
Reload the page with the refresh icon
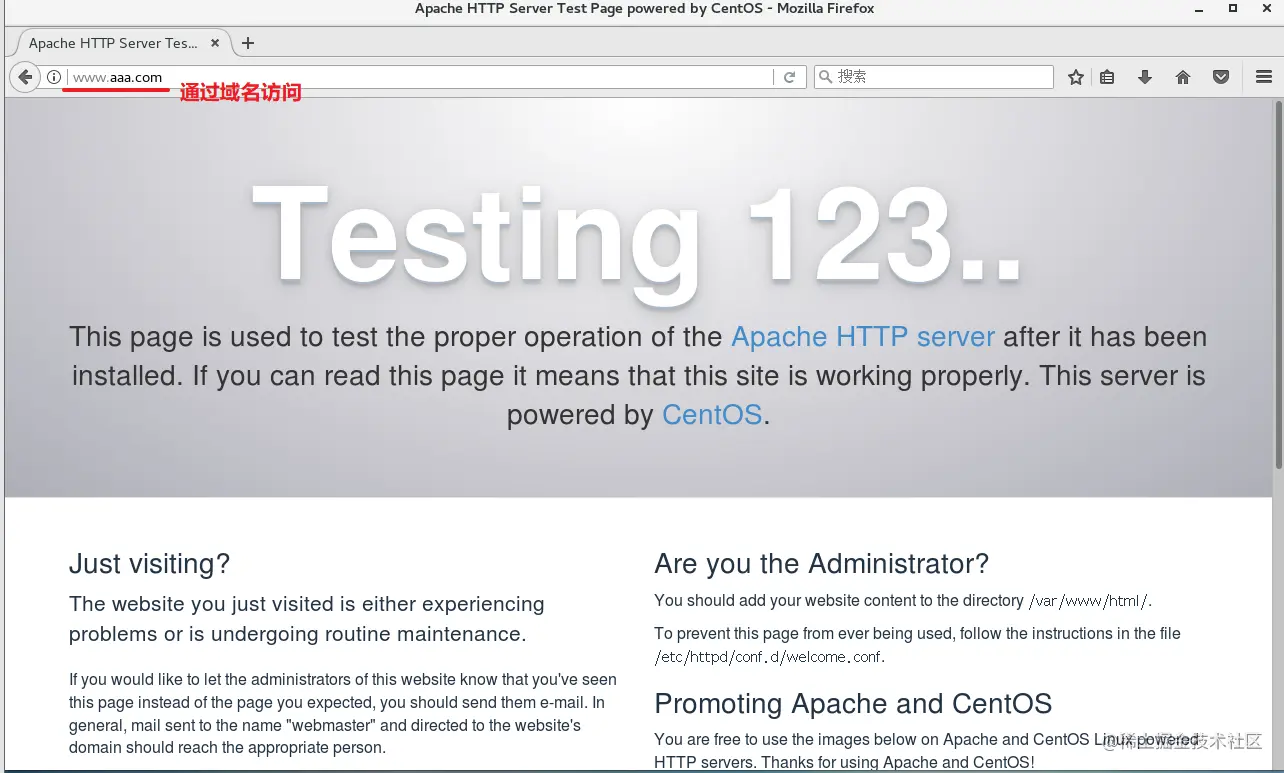tap(789, 77)
